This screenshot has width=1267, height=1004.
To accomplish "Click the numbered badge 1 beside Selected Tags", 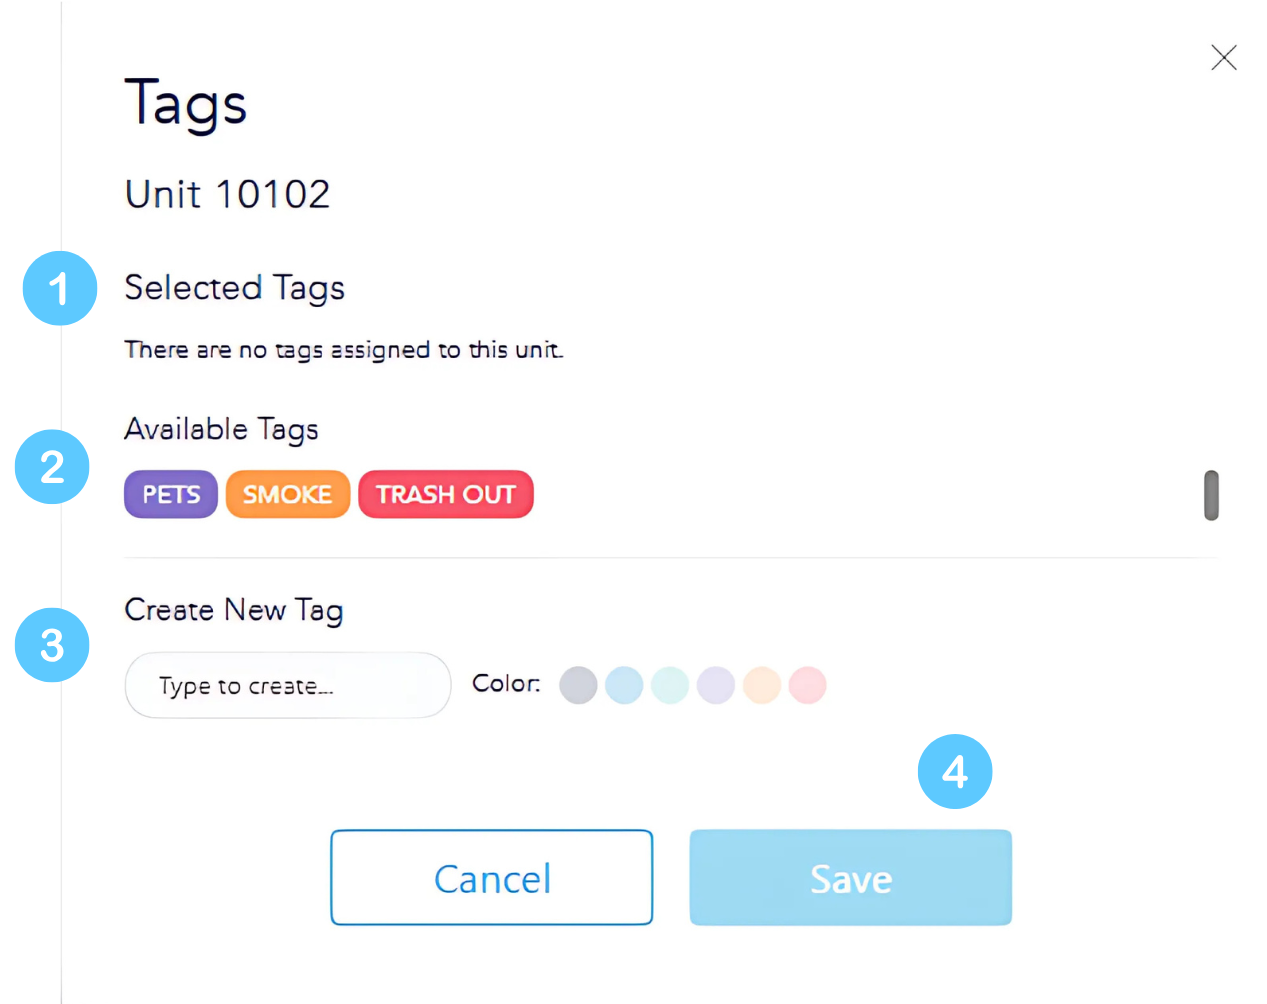I will 60,289.
